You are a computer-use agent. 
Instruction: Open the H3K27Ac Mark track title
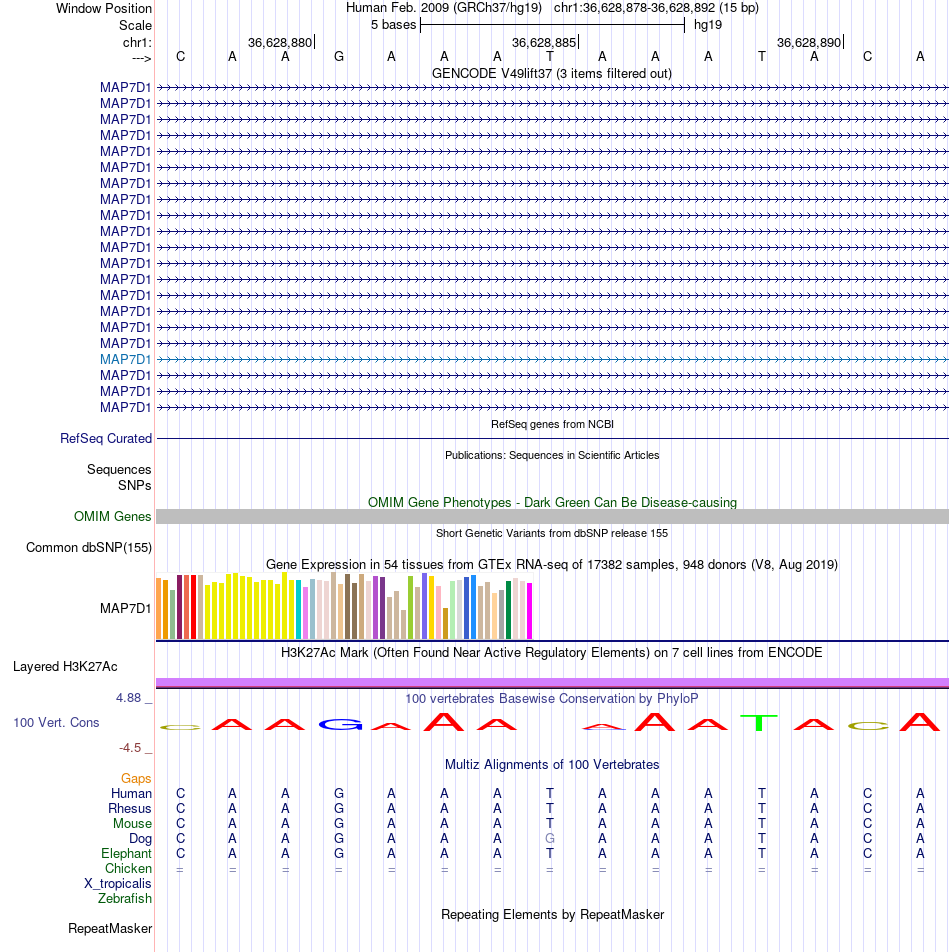coord(552,652)
